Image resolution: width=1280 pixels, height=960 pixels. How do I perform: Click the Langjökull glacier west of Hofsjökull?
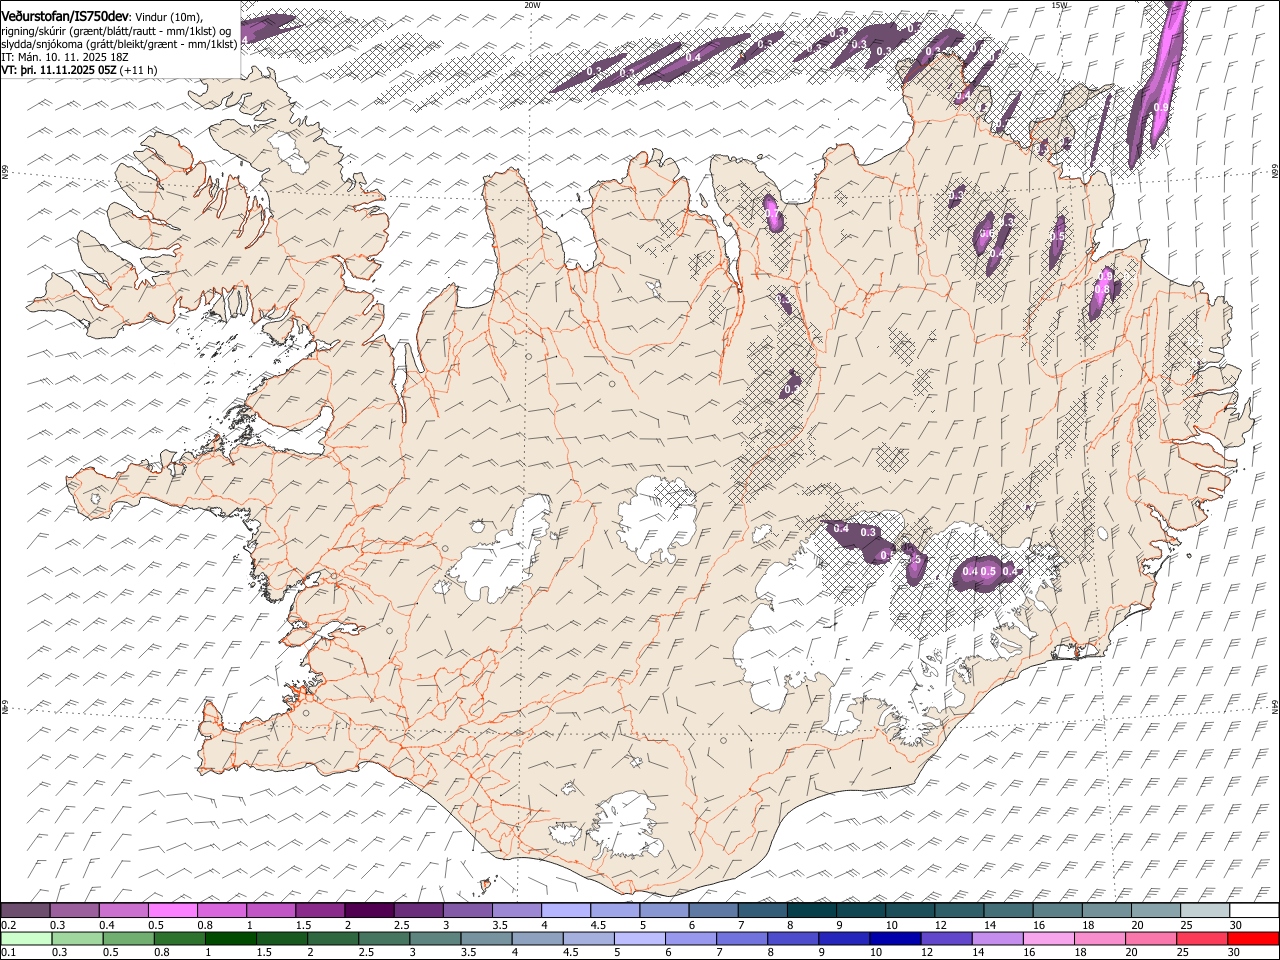click(x=503, y=556)
